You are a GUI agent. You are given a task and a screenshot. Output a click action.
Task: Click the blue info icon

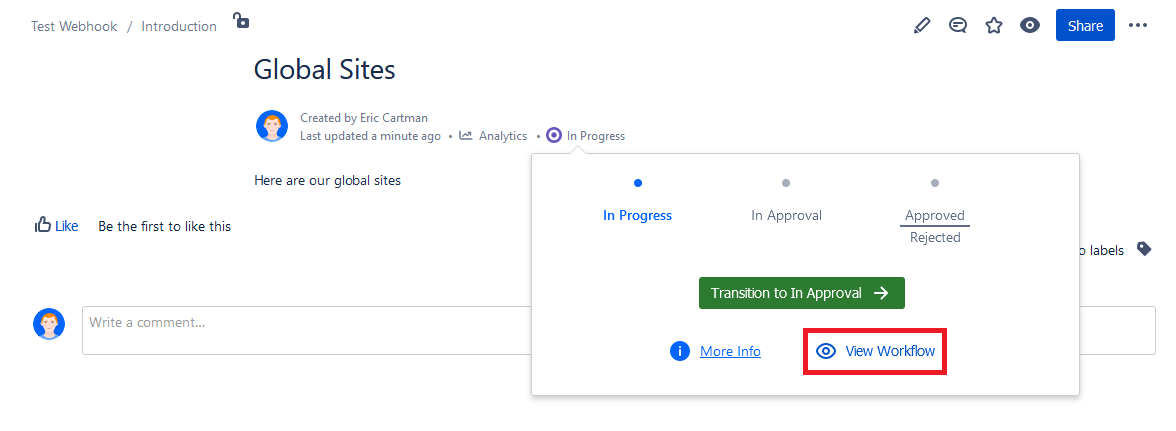pyautogui.click(x=680, y=351)
